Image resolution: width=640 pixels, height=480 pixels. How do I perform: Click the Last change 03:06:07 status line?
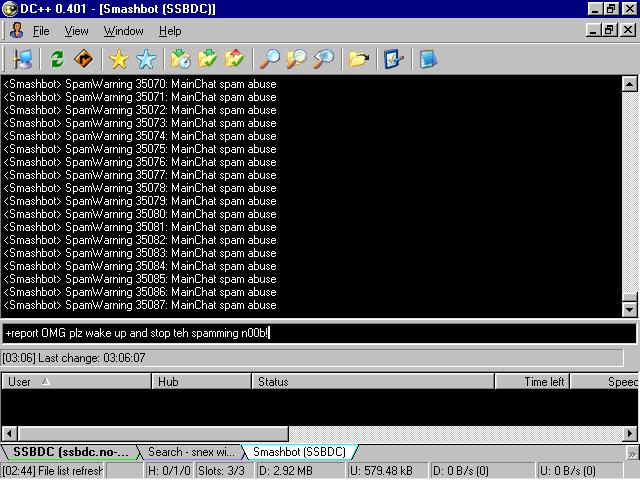tap(313, 358)
